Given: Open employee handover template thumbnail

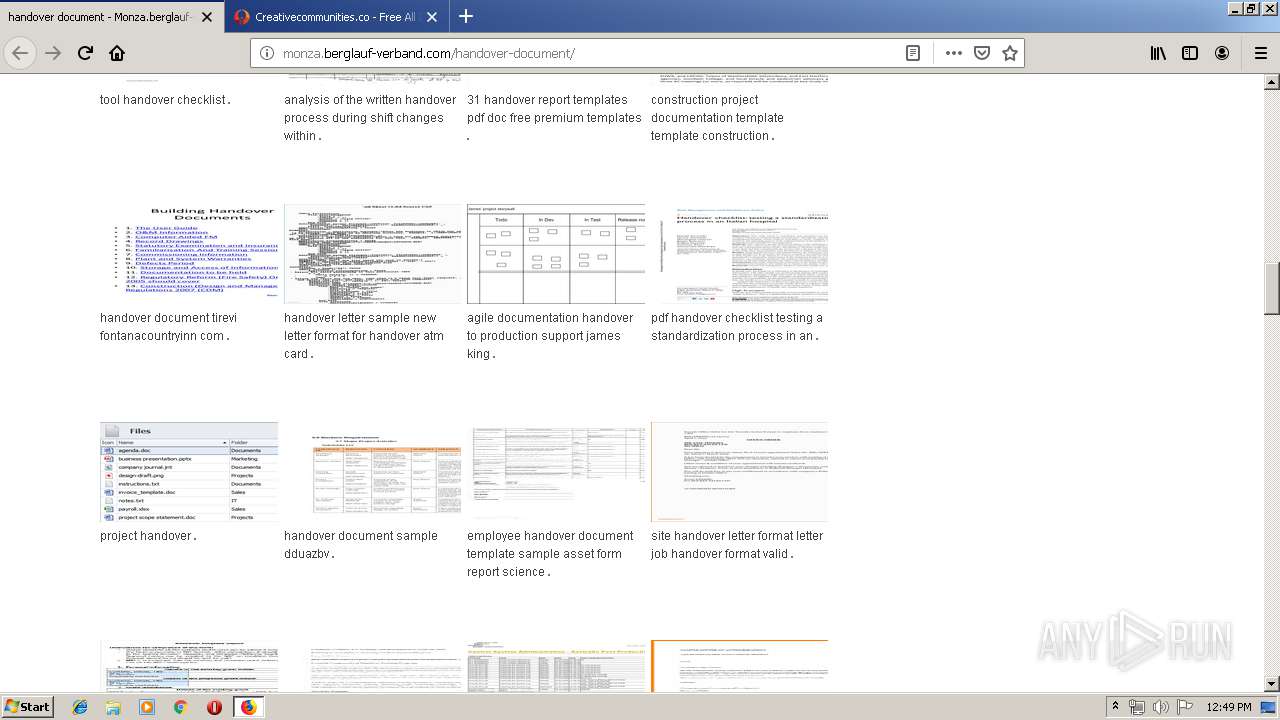Looking at the screenshot, I should (x=556, y=471).
